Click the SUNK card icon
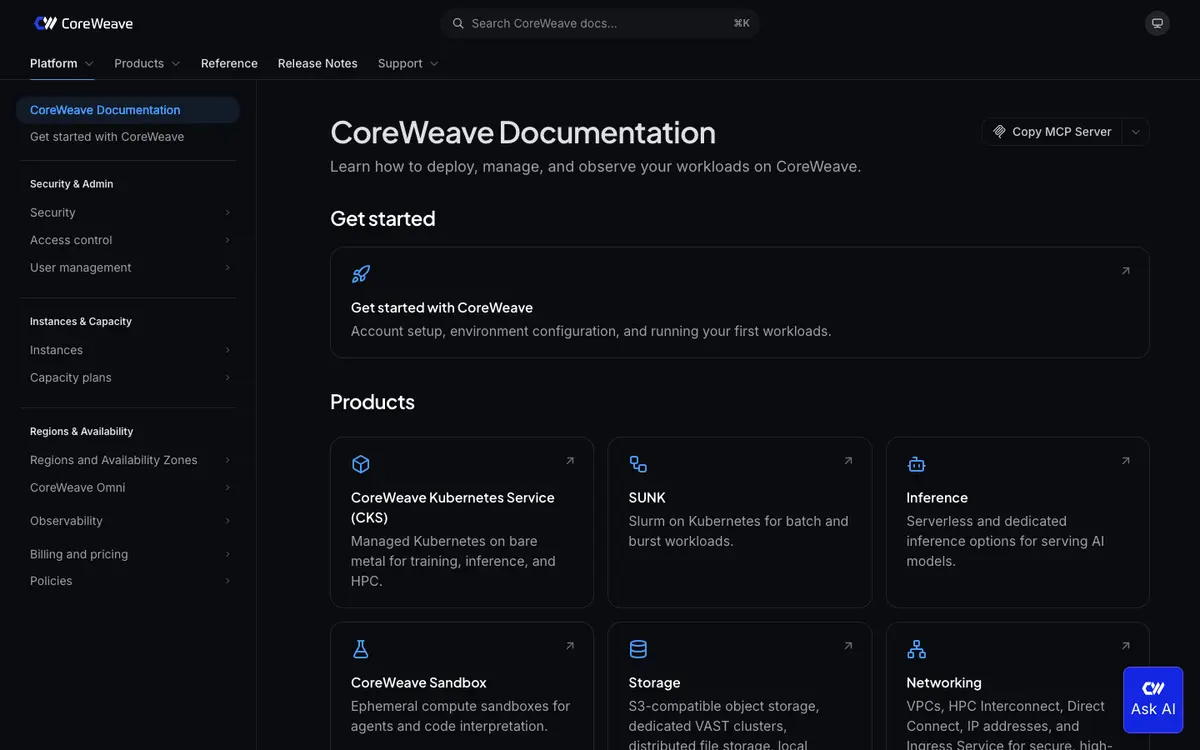1200x750 pixels. (x=638, y=464)
